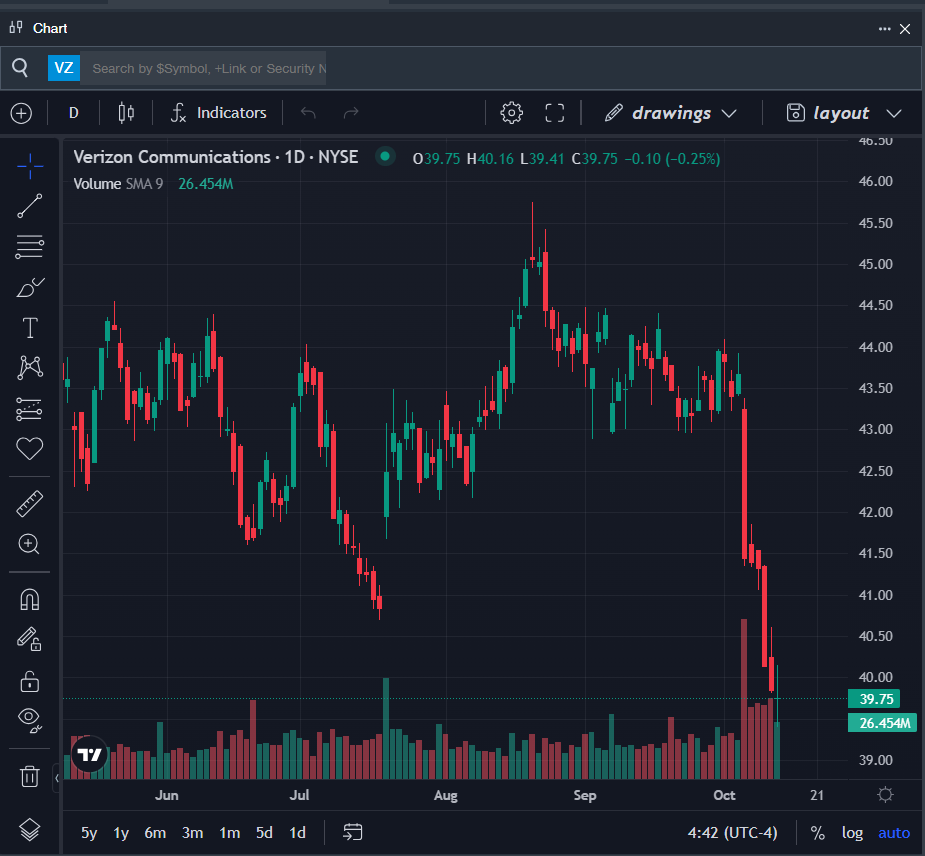Select the trend line drawing tool
This screenshot has height=856, width=925.
point(30,206)
